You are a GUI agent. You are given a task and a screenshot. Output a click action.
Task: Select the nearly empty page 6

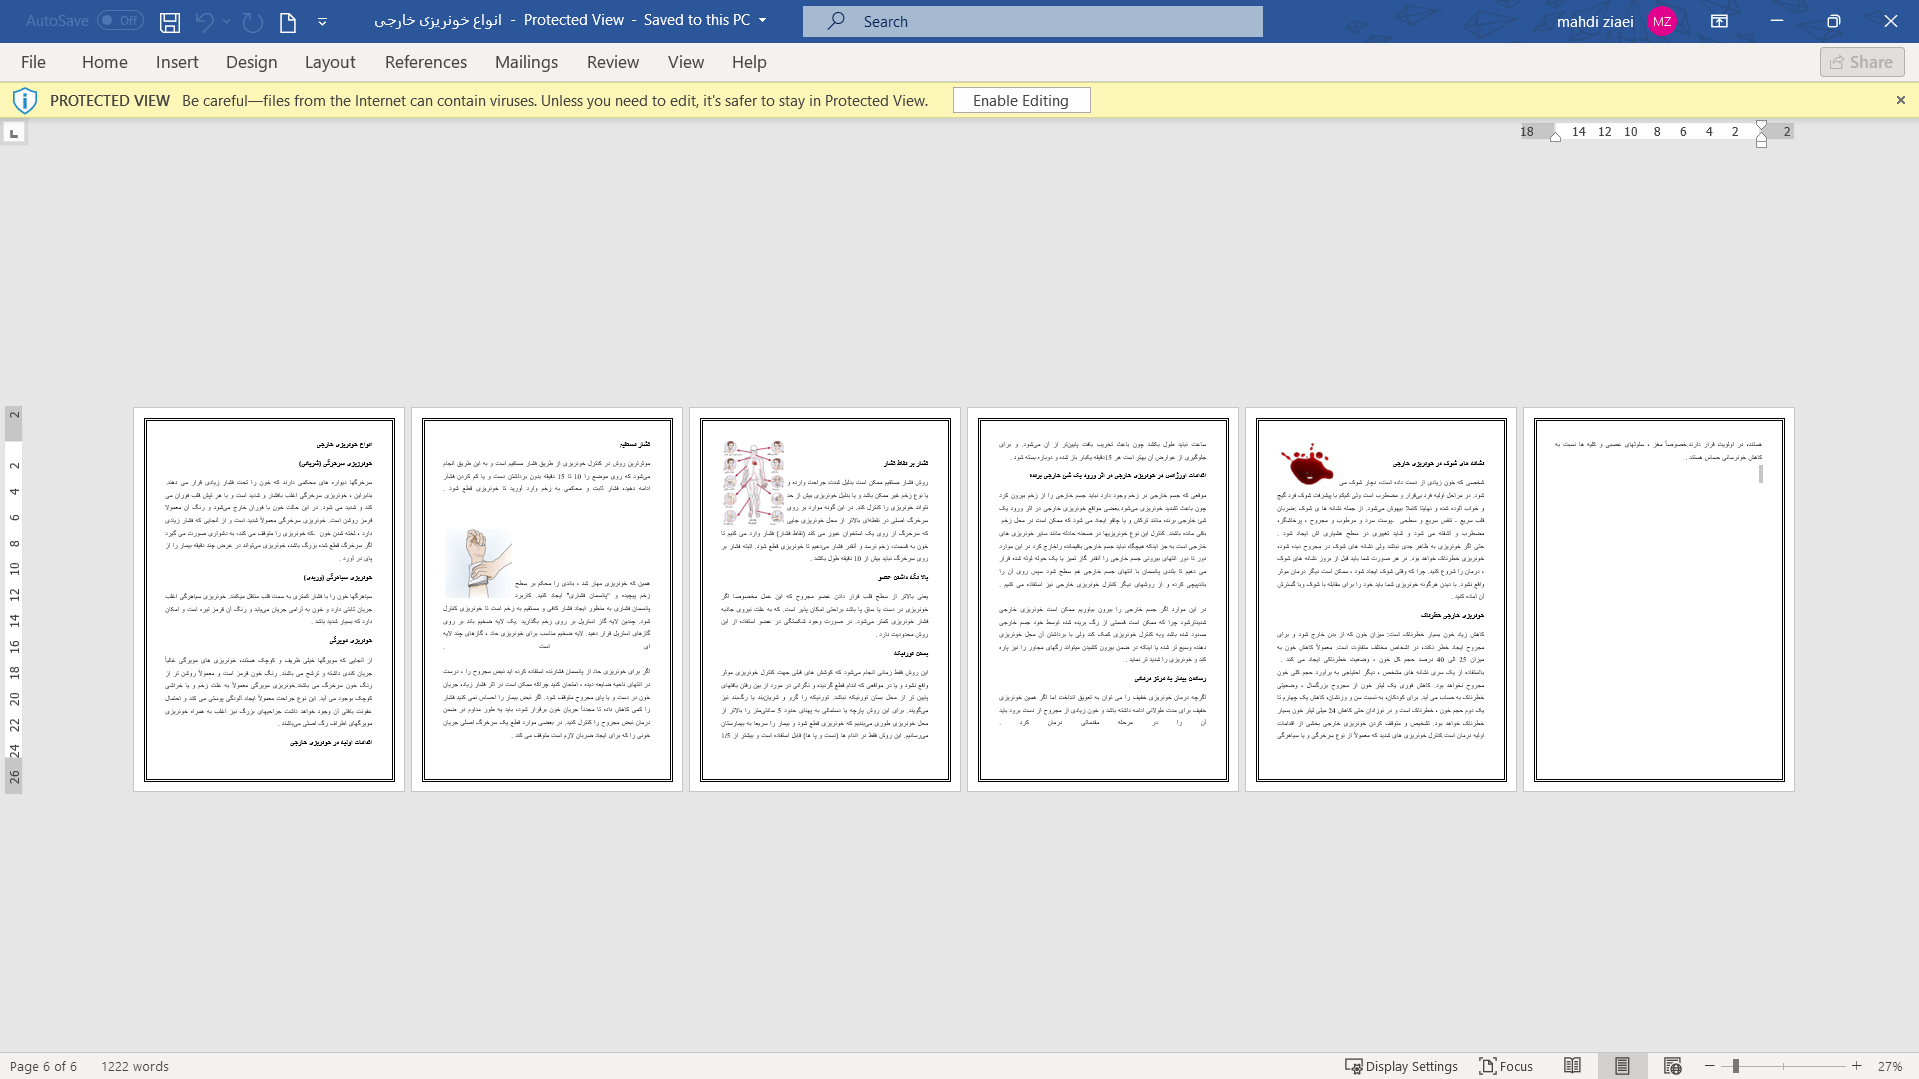[x=1659, y=599]
